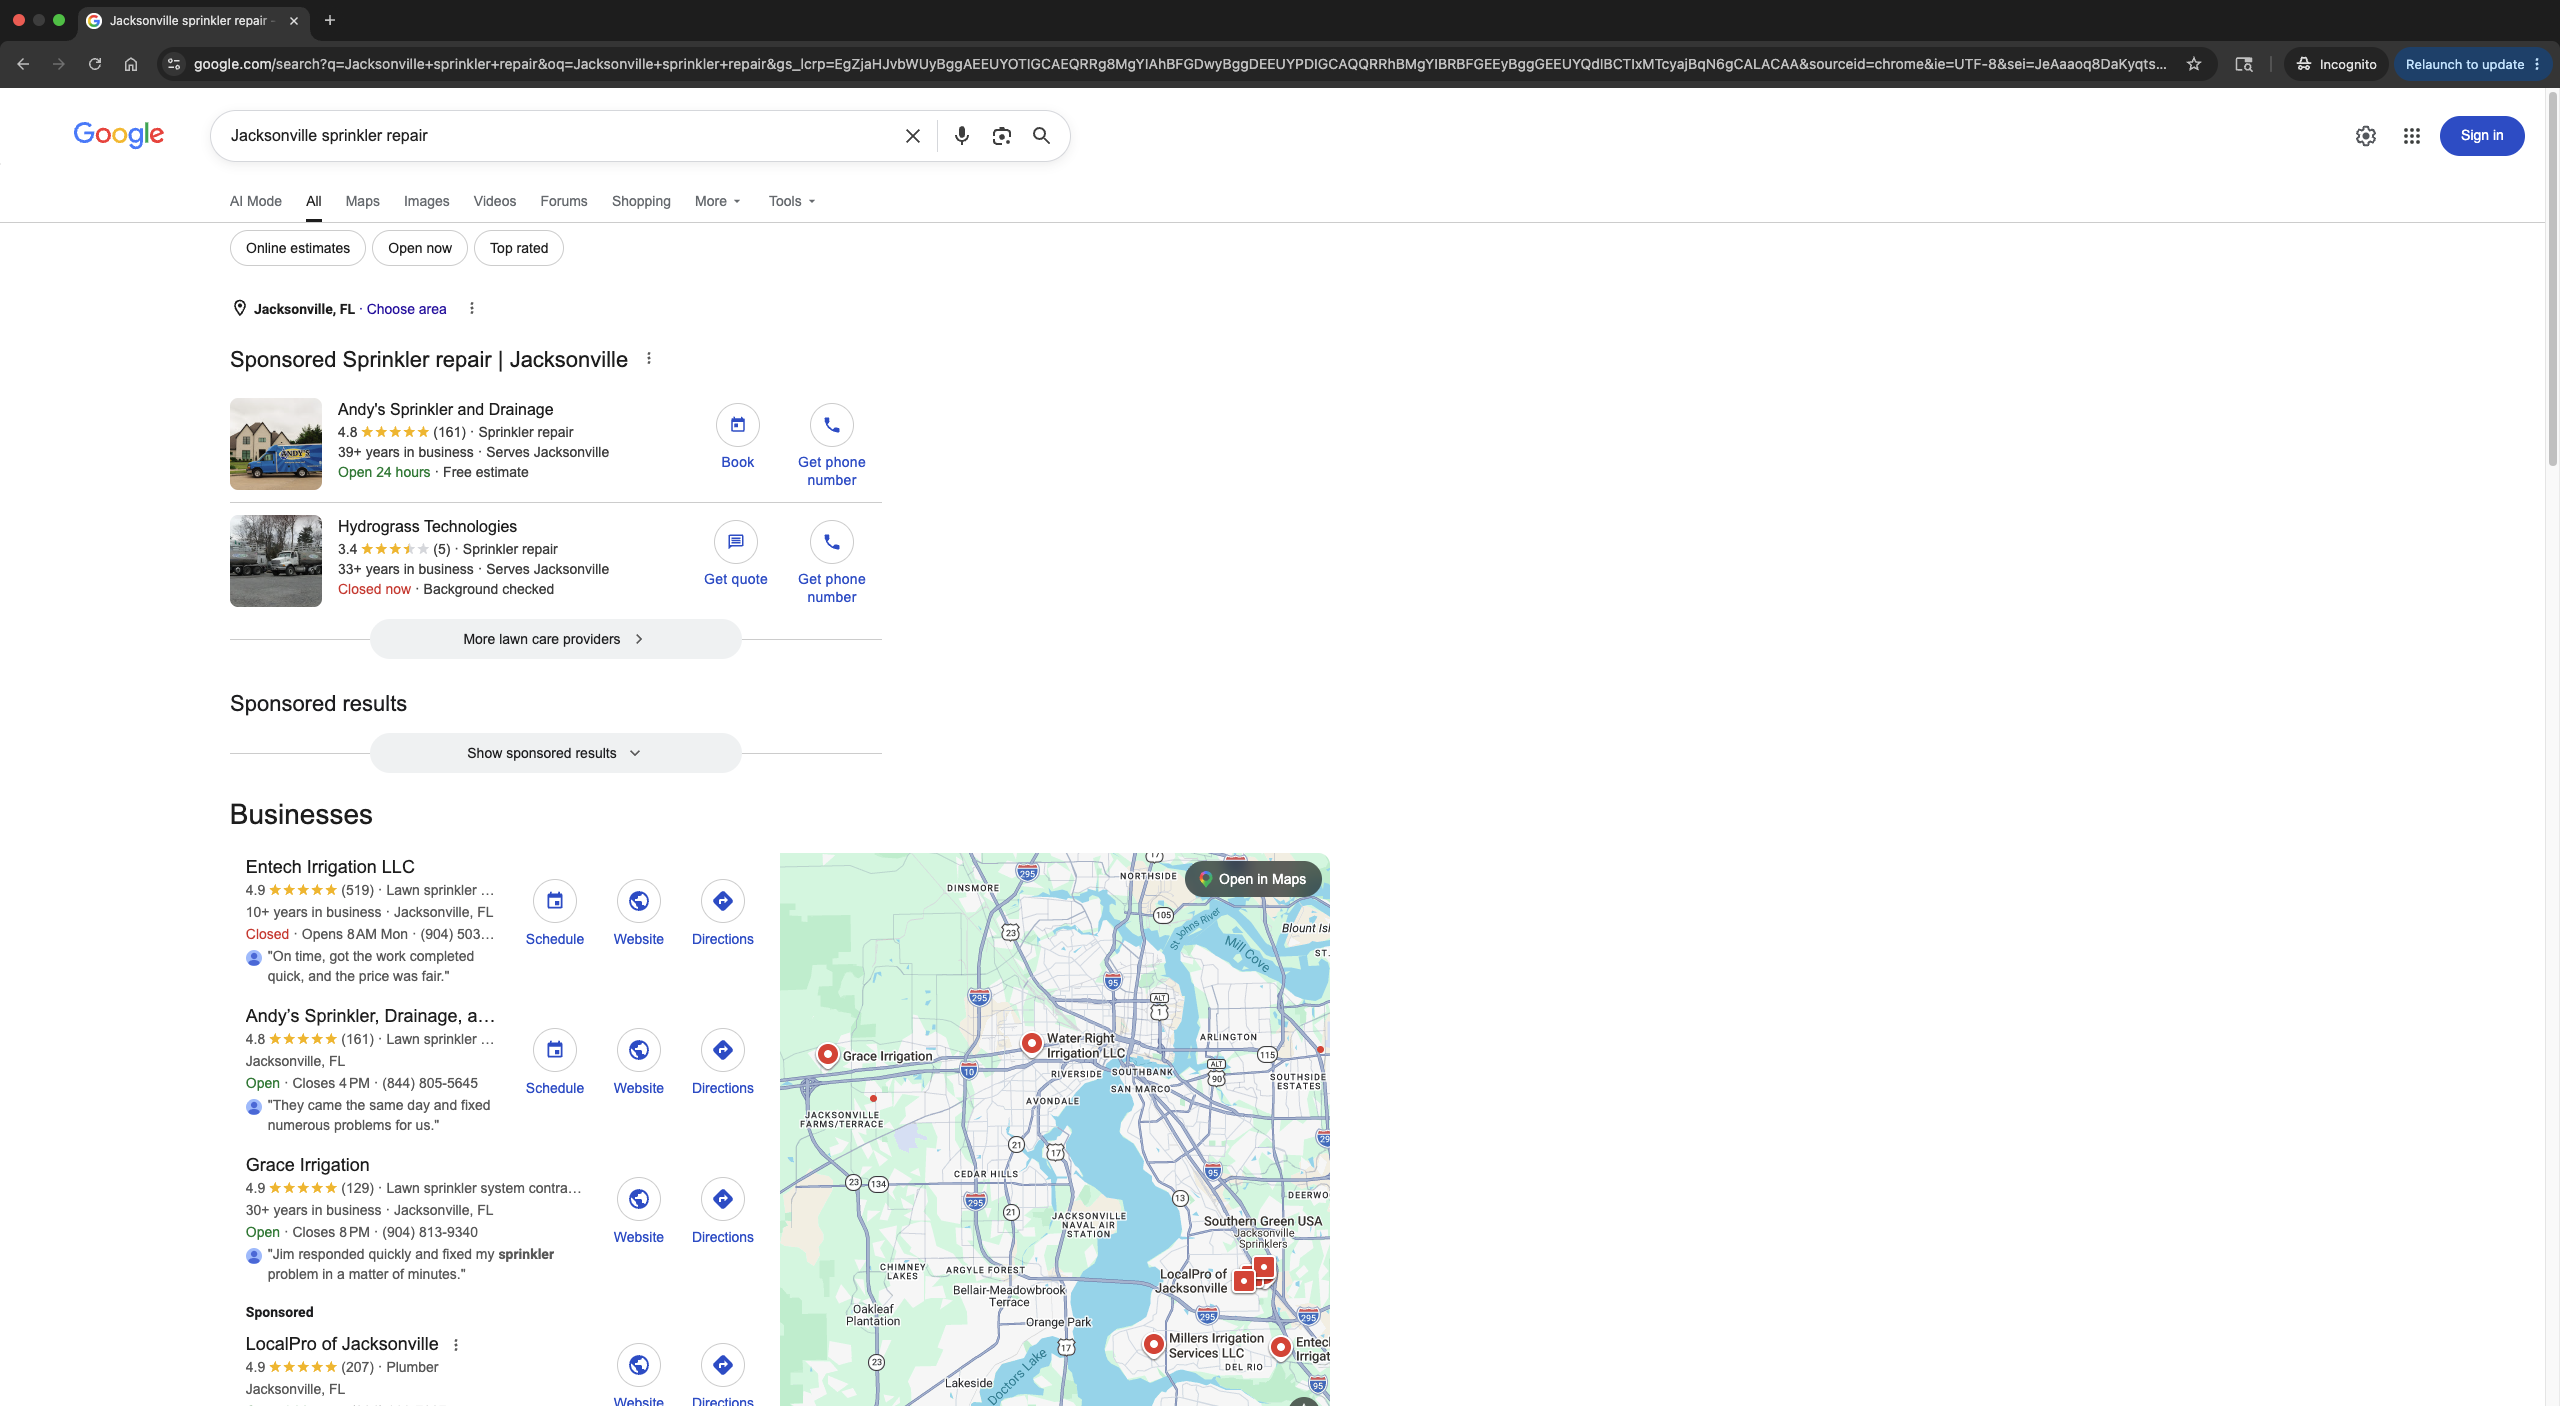Clear the search box with the X icon
The height and width of the screenshot is (1406, 2560).
[912, 136]
